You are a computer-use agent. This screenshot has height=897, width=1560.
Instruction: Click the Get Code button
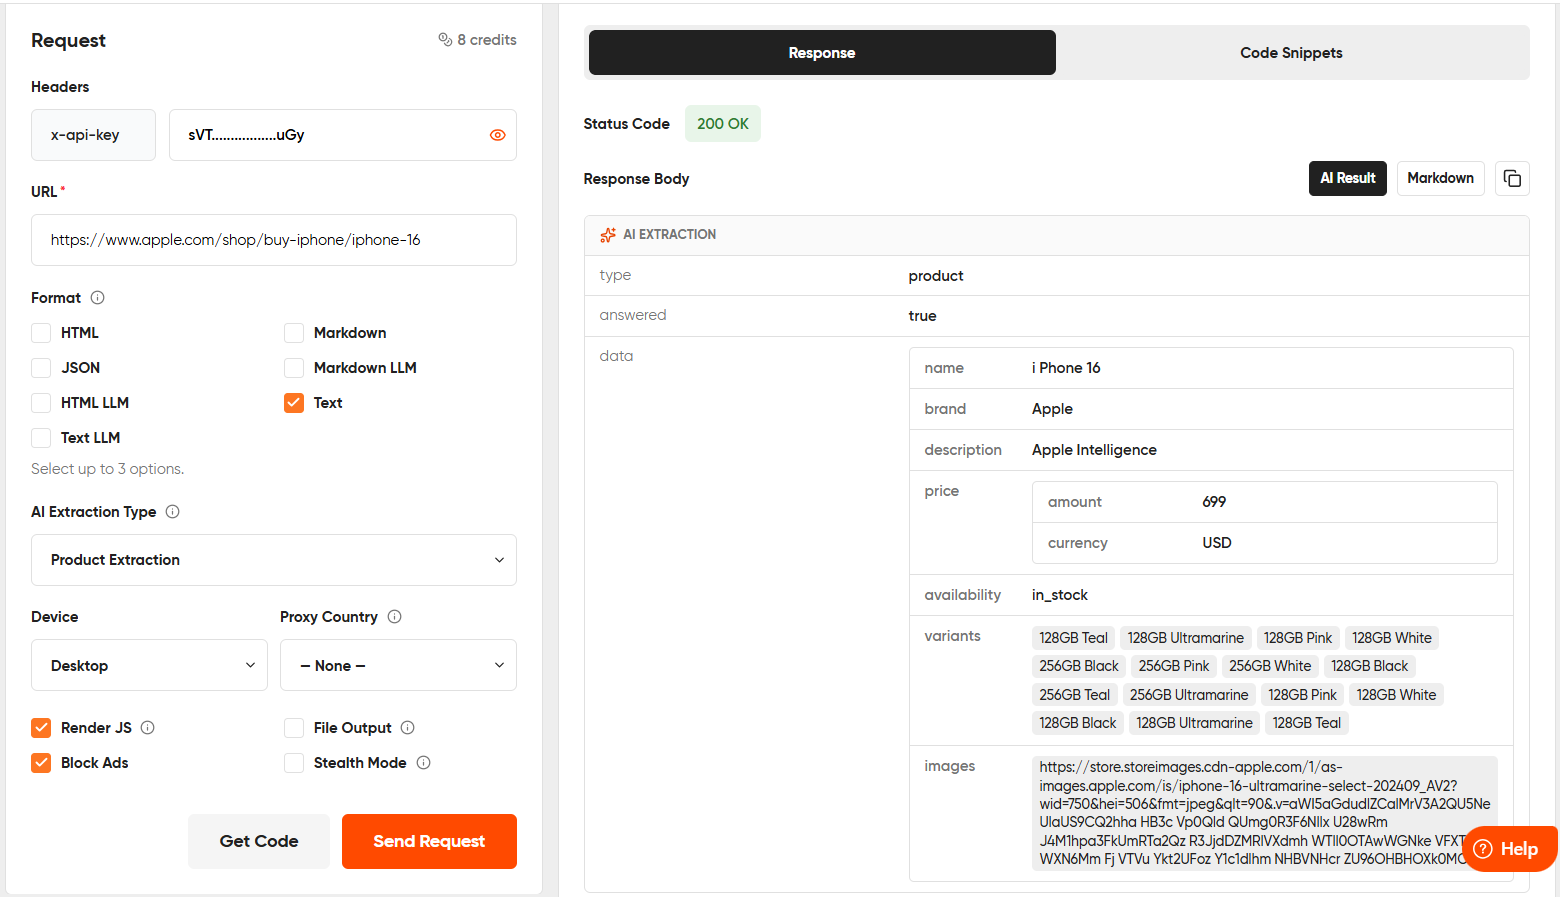pyautogui.click(x=259, y=841)
